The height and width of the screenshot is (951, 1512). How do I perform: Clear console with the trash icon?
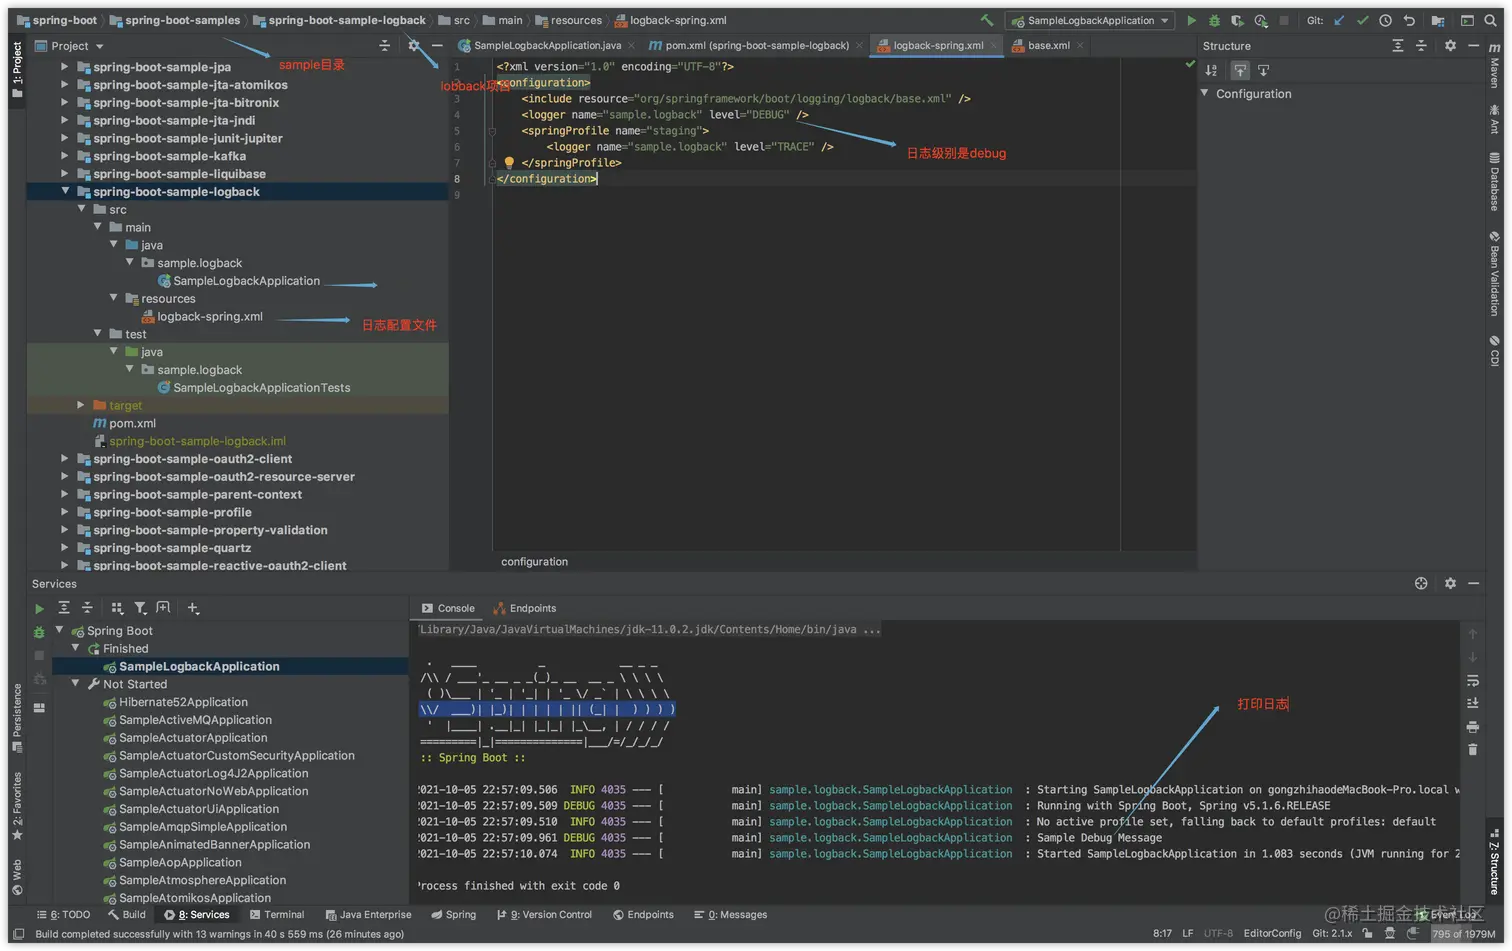click(1473, 749)
